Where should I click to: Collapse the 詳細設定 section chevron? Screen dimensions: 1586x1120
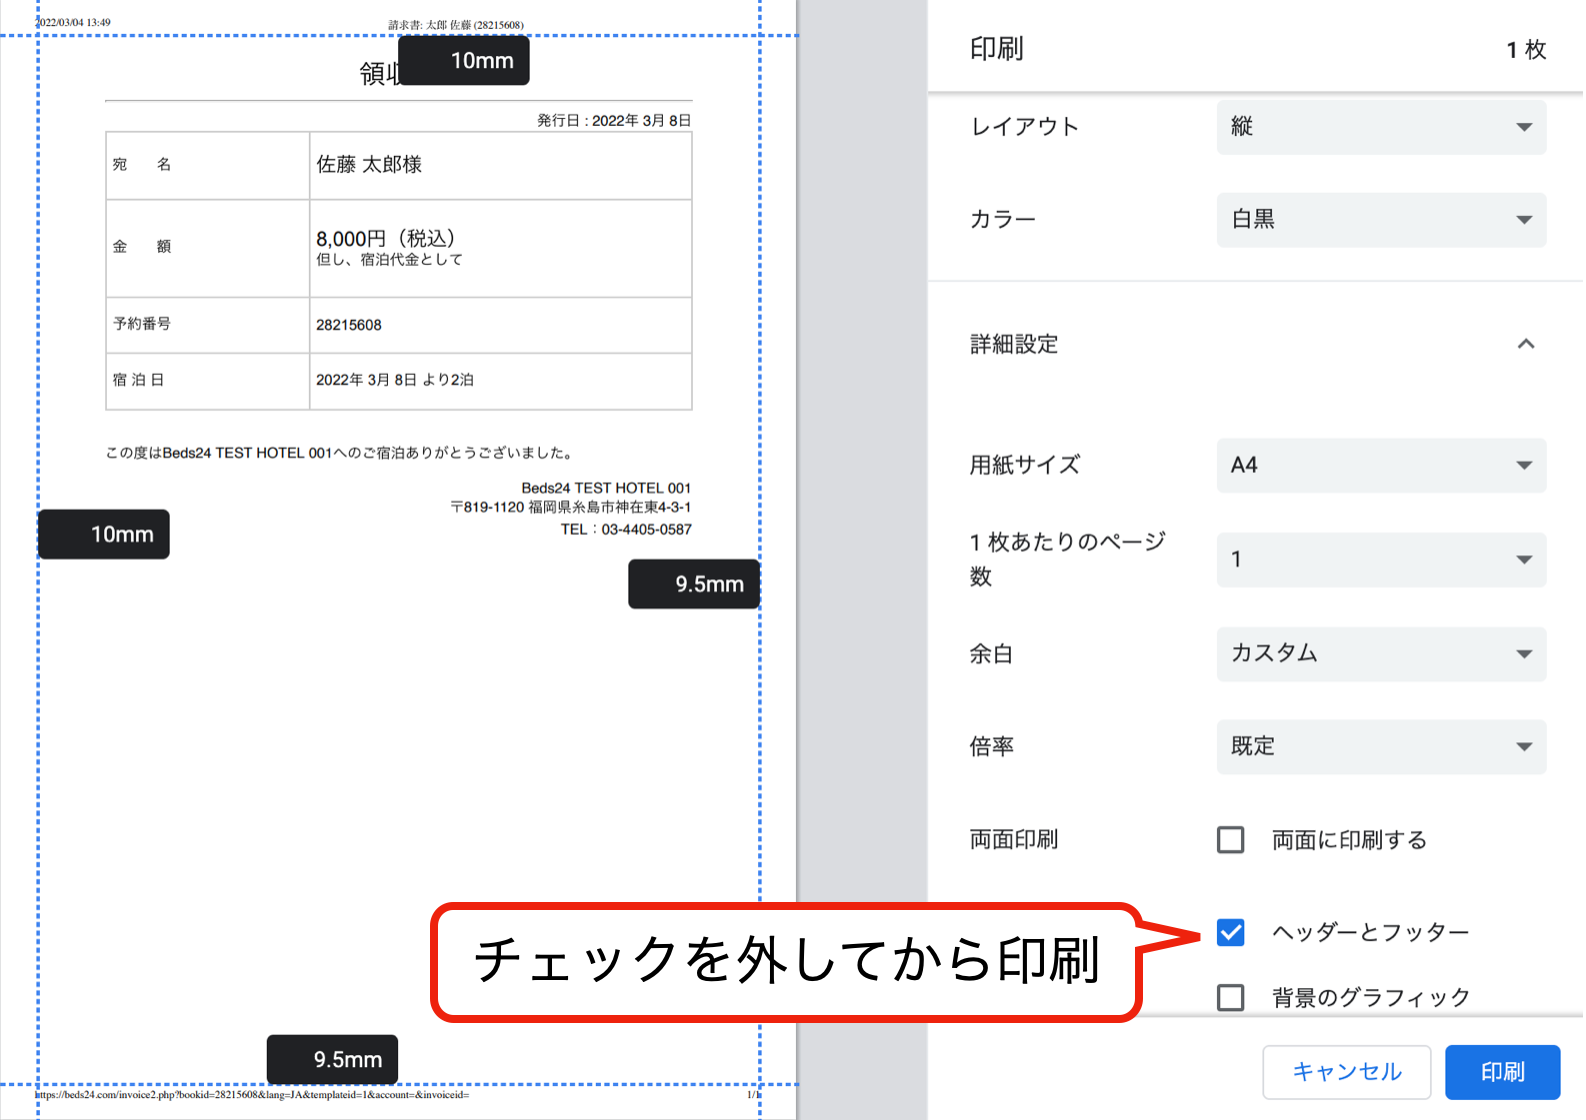pyautogui.click(x=1525, y=344)
